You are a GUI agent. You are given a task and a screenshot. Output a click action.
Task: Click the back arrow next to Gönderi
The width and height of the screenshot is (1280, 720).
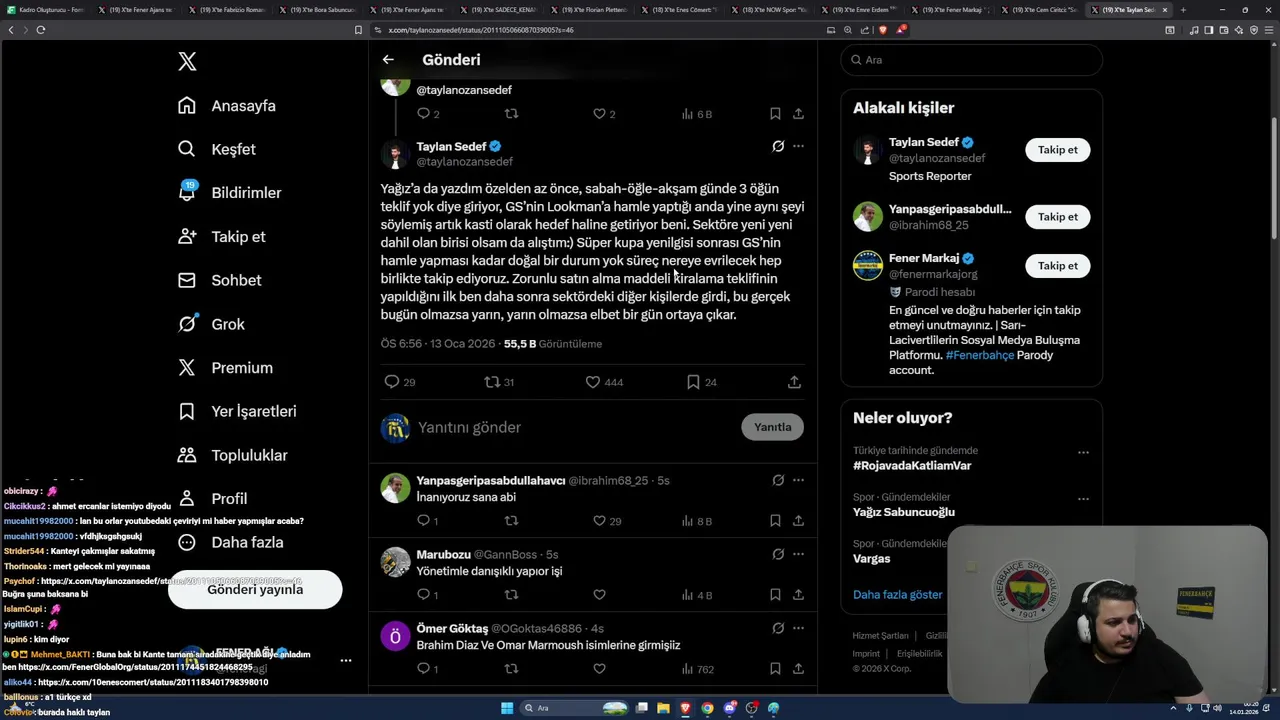point(388,60)
